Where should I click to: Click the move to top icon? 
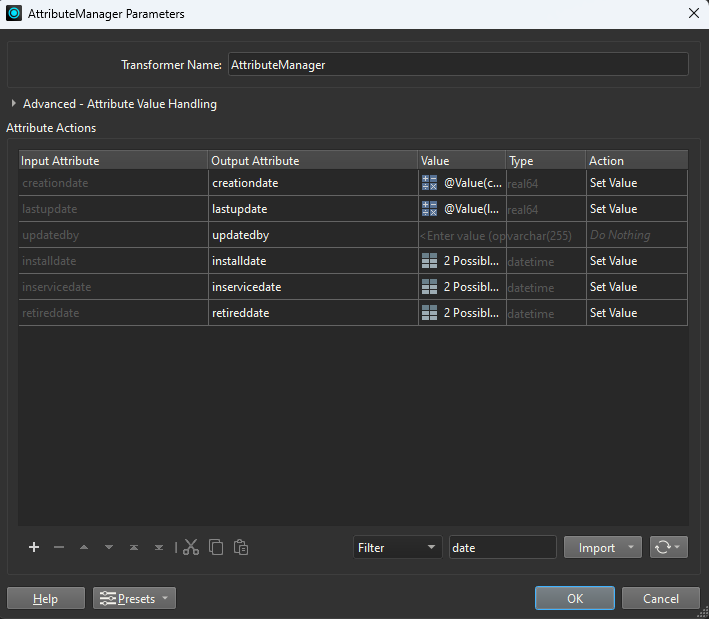click(134, 547)
